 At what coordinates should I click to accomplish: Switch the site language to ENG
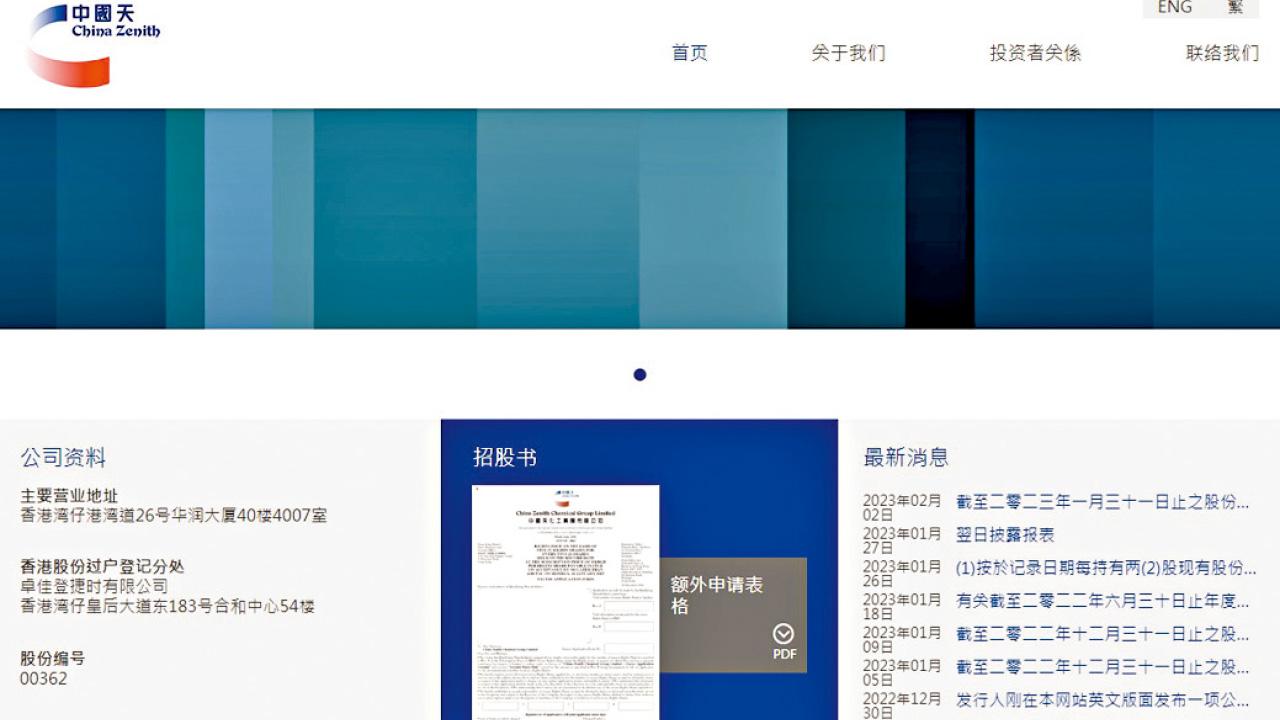tap(1175, 8)
